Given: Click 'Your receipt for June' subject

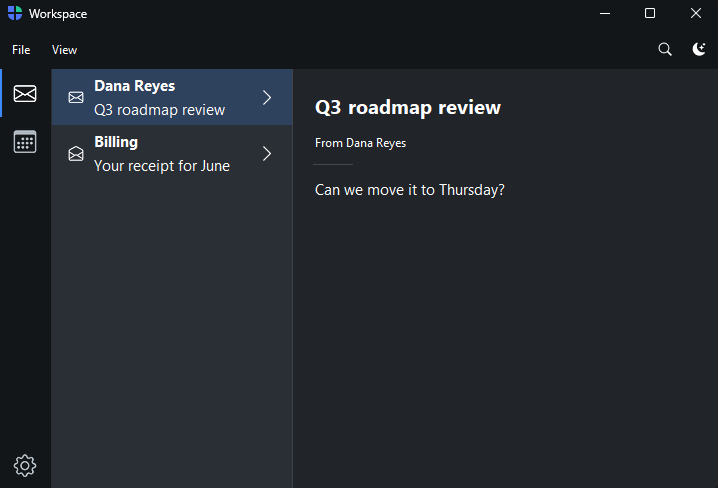Looking at the screenshot, I should coord(162,166).
